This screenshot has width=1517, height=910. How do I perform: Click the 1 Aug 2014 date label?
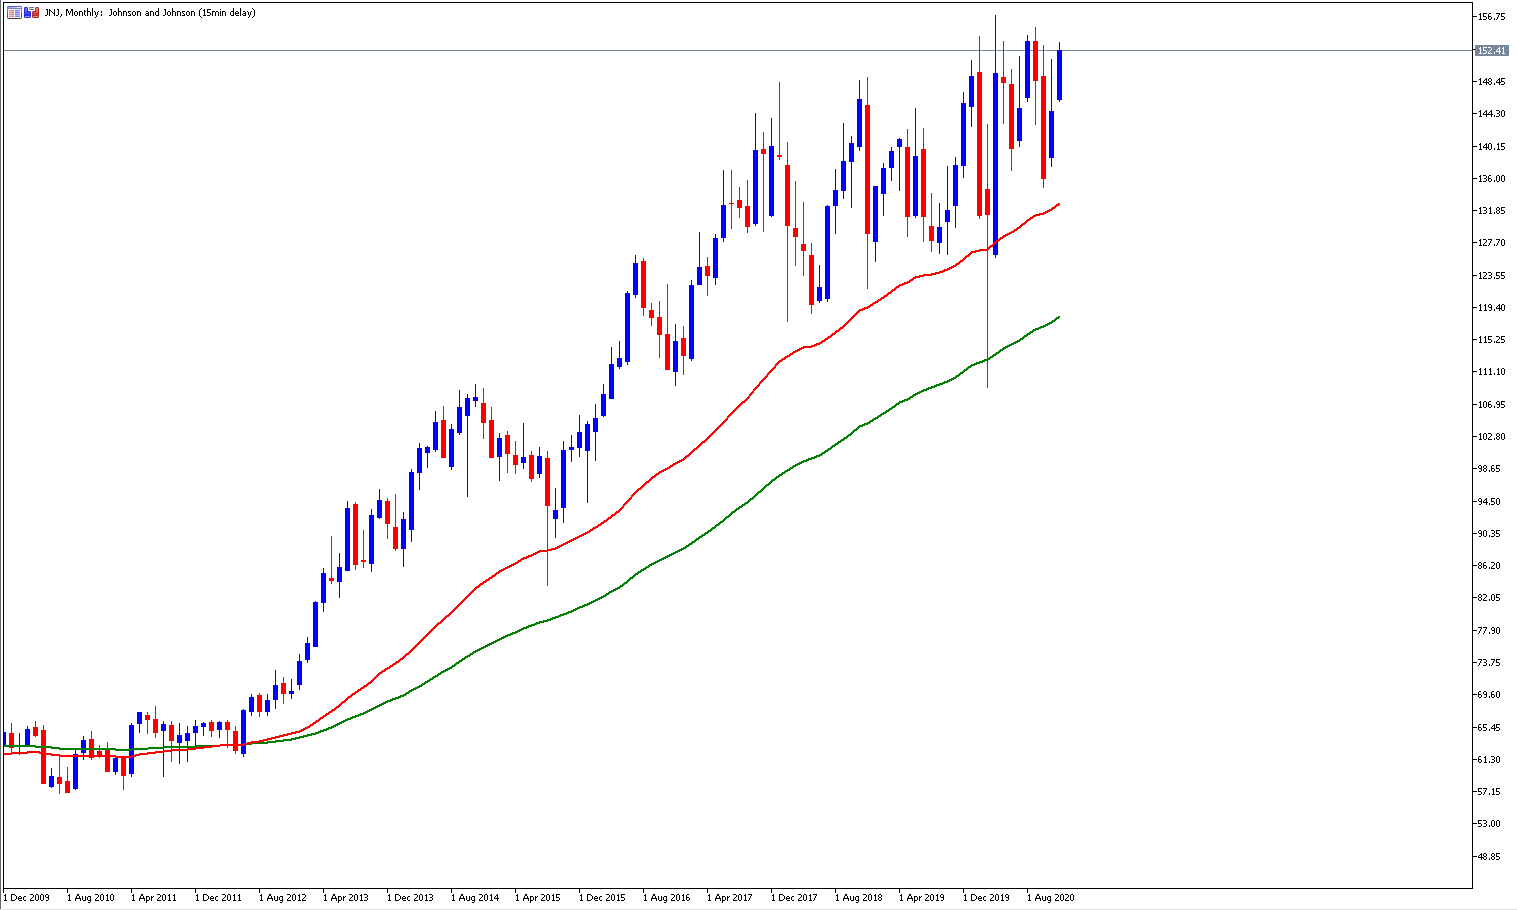coord(474,897)
